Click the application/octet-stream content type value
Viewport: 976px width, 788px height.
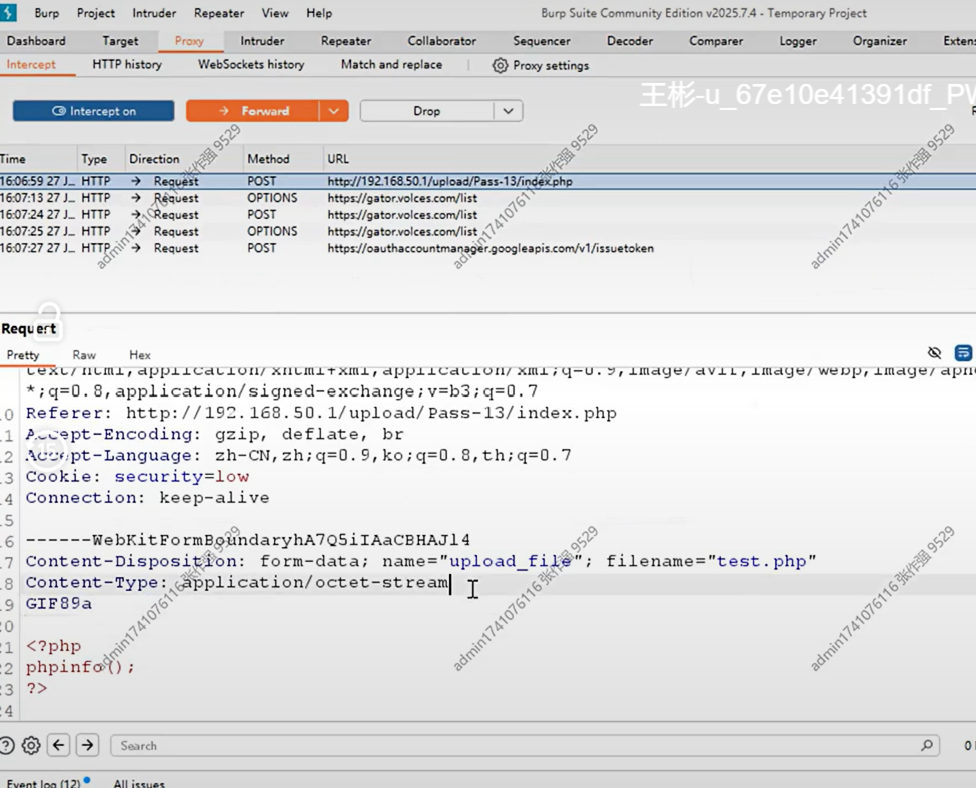[x=315, y=583]
